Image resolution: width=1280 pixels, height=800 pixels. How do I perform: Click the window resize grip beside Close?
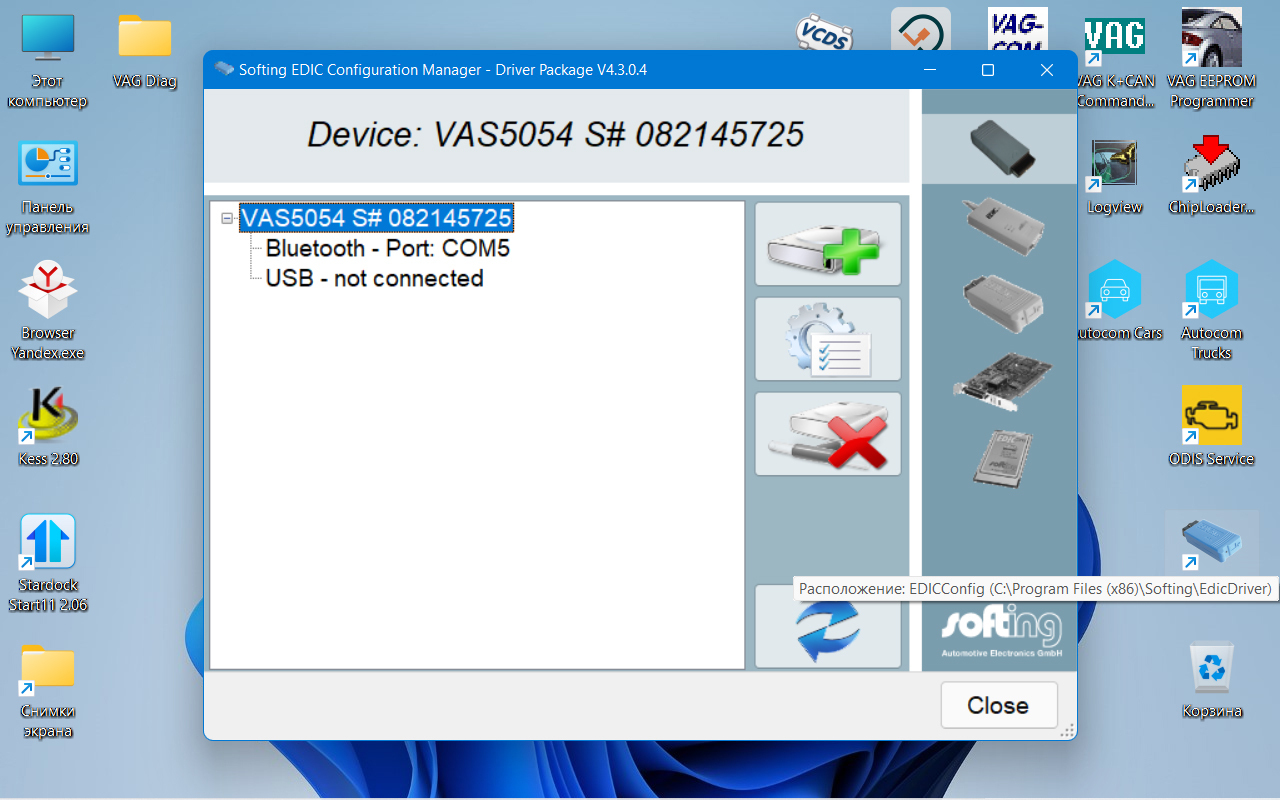point(1067,731)
